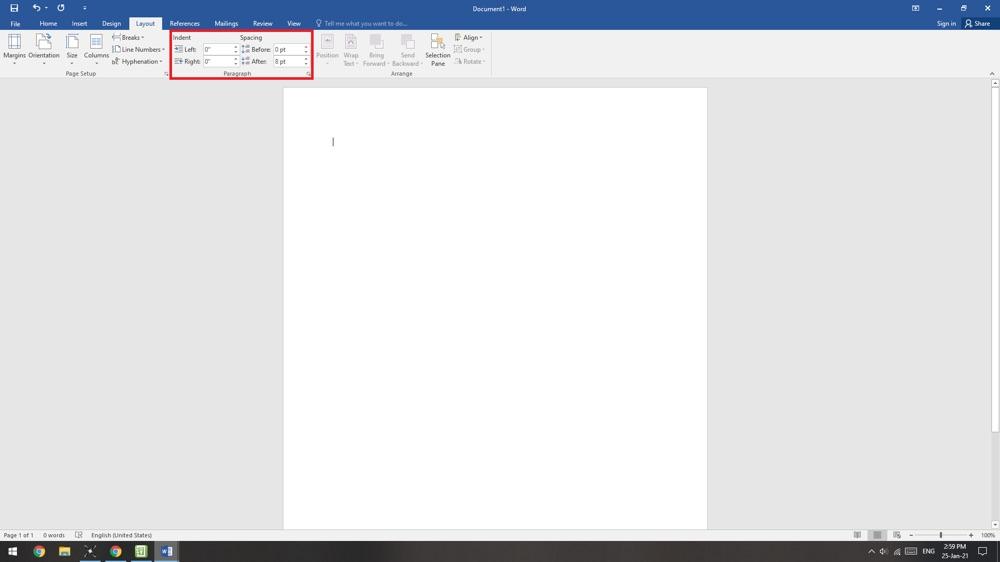The width and height of the screenshot is (1000, 562).
Task: Select Print Layout view button
Action: coord(877,535)
